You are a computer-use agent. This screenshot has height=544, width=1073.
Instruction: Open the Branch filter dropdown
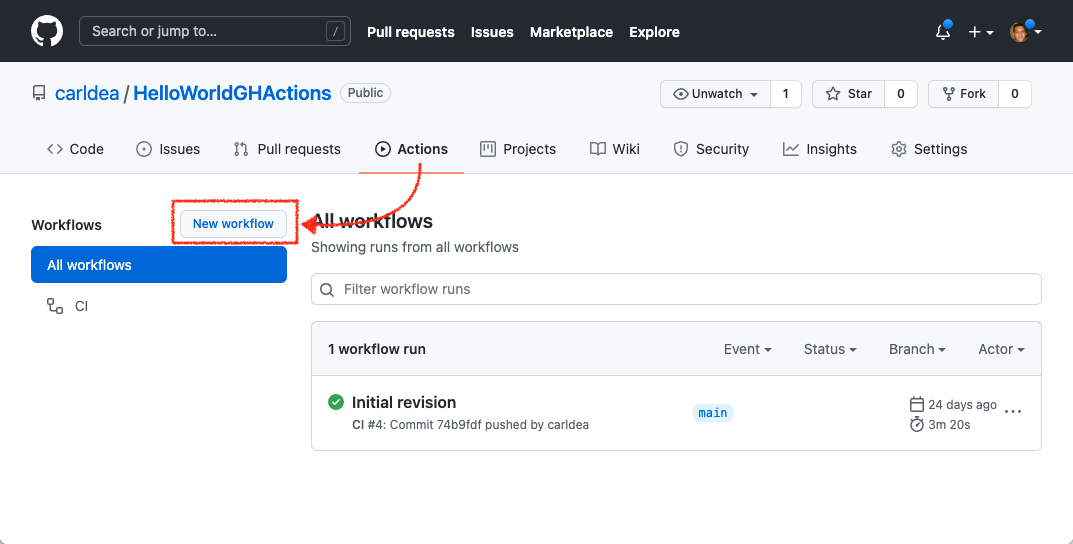917,349
